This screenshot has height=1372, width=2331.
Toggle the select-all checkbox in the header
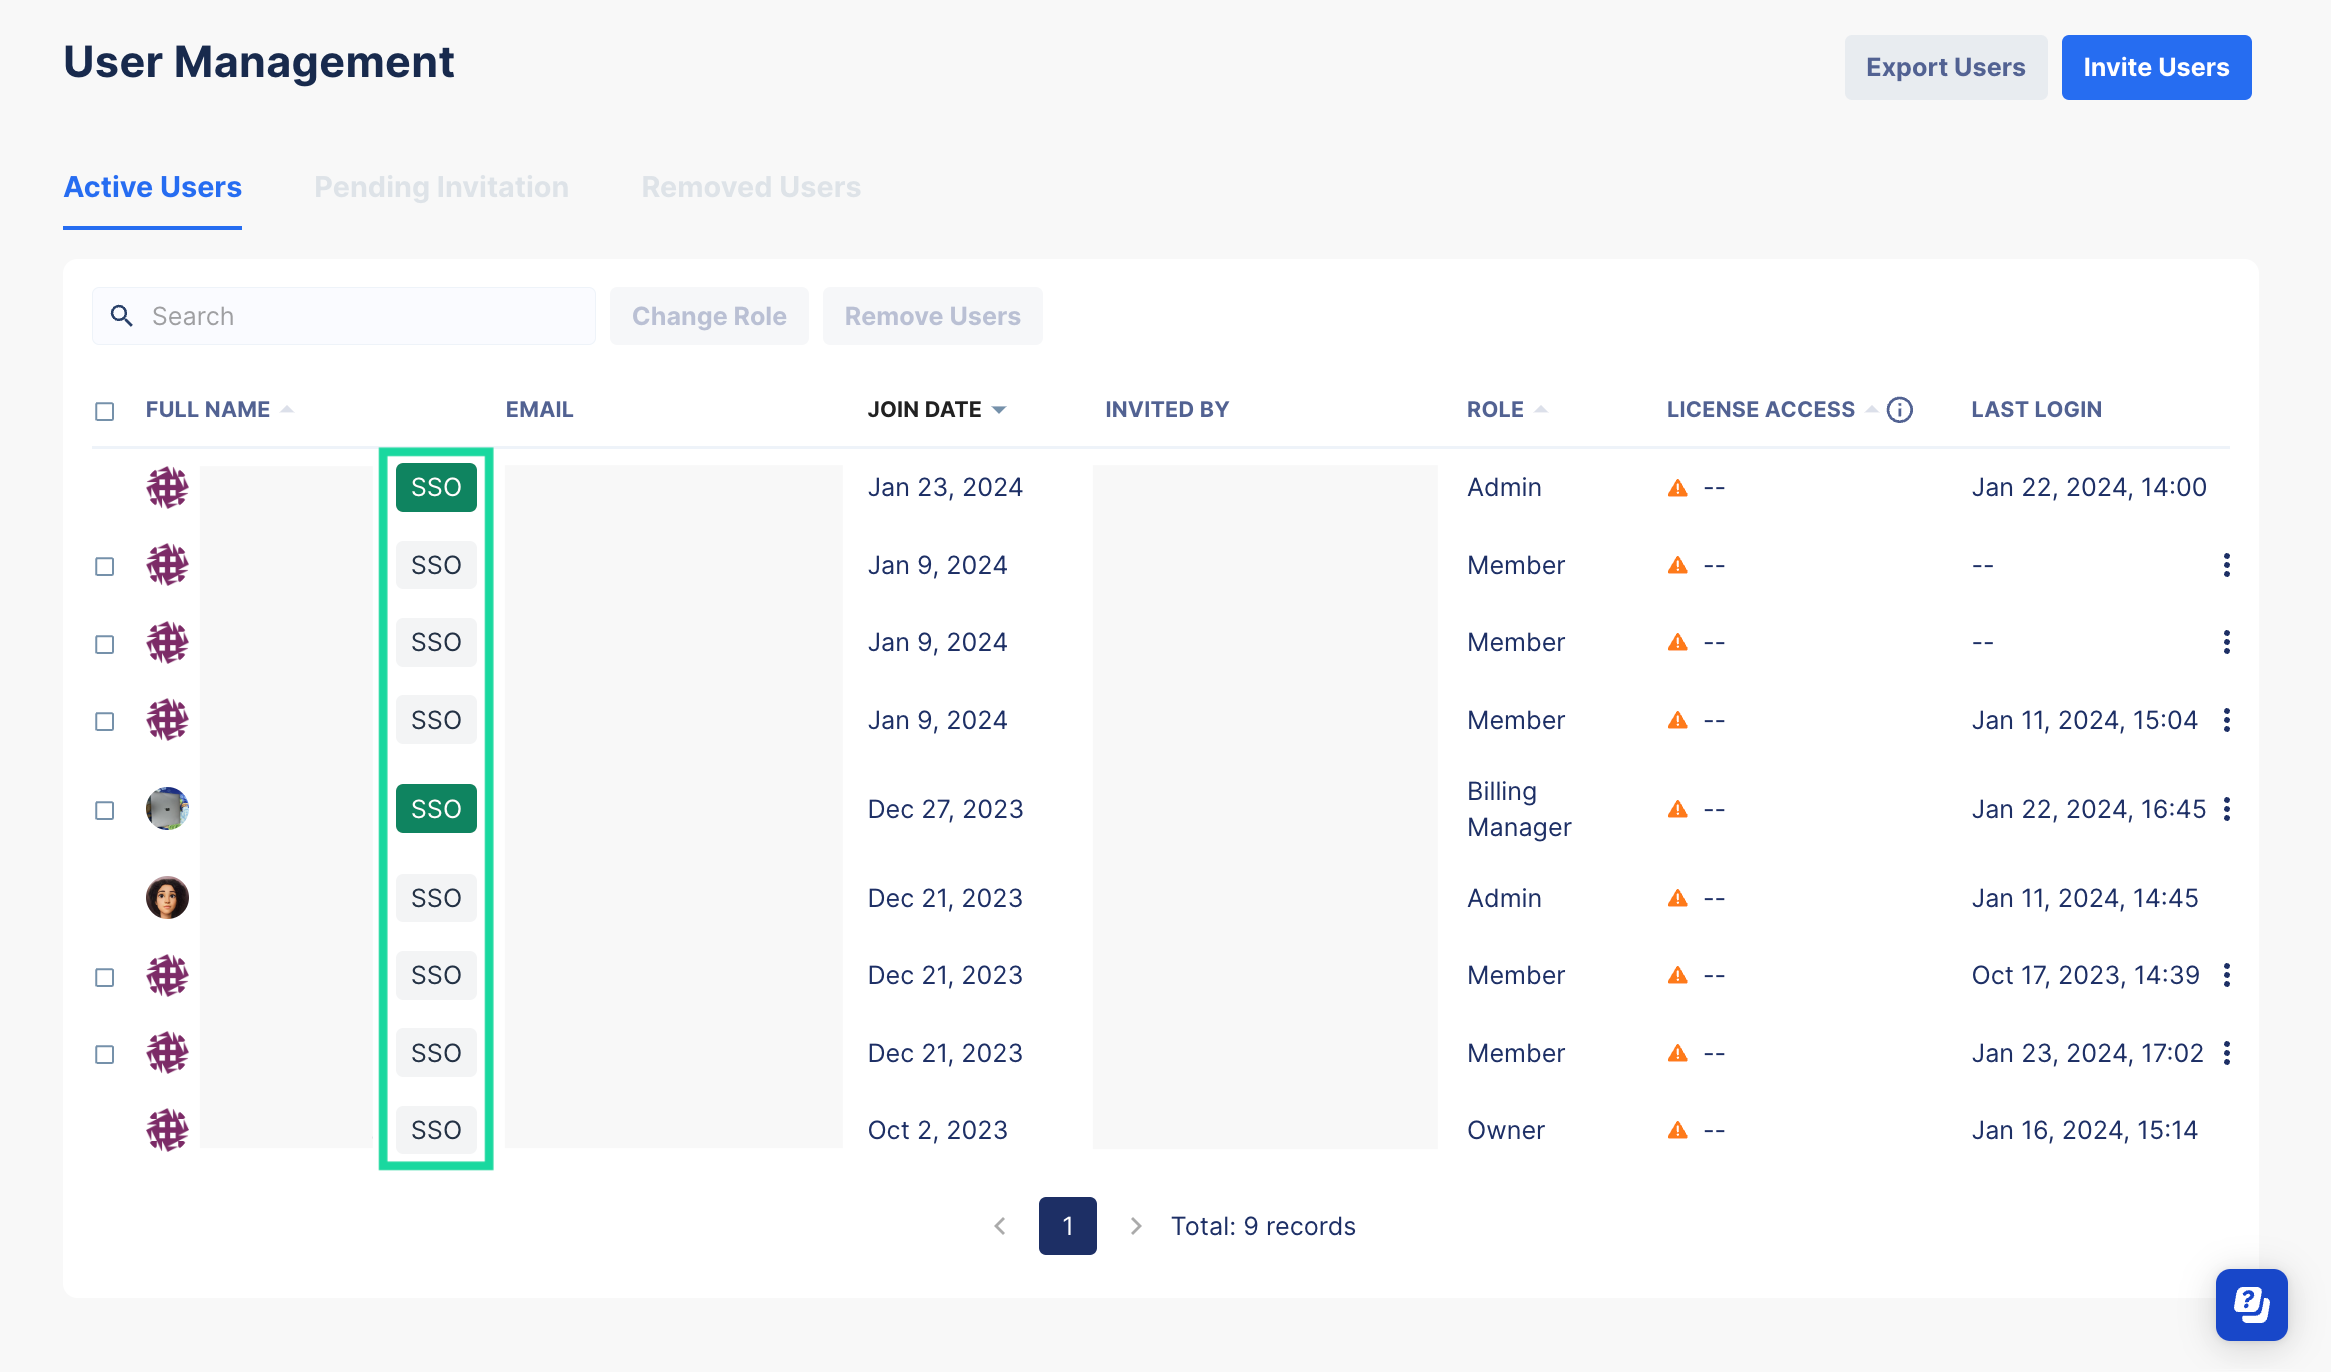tap(105, 411)
